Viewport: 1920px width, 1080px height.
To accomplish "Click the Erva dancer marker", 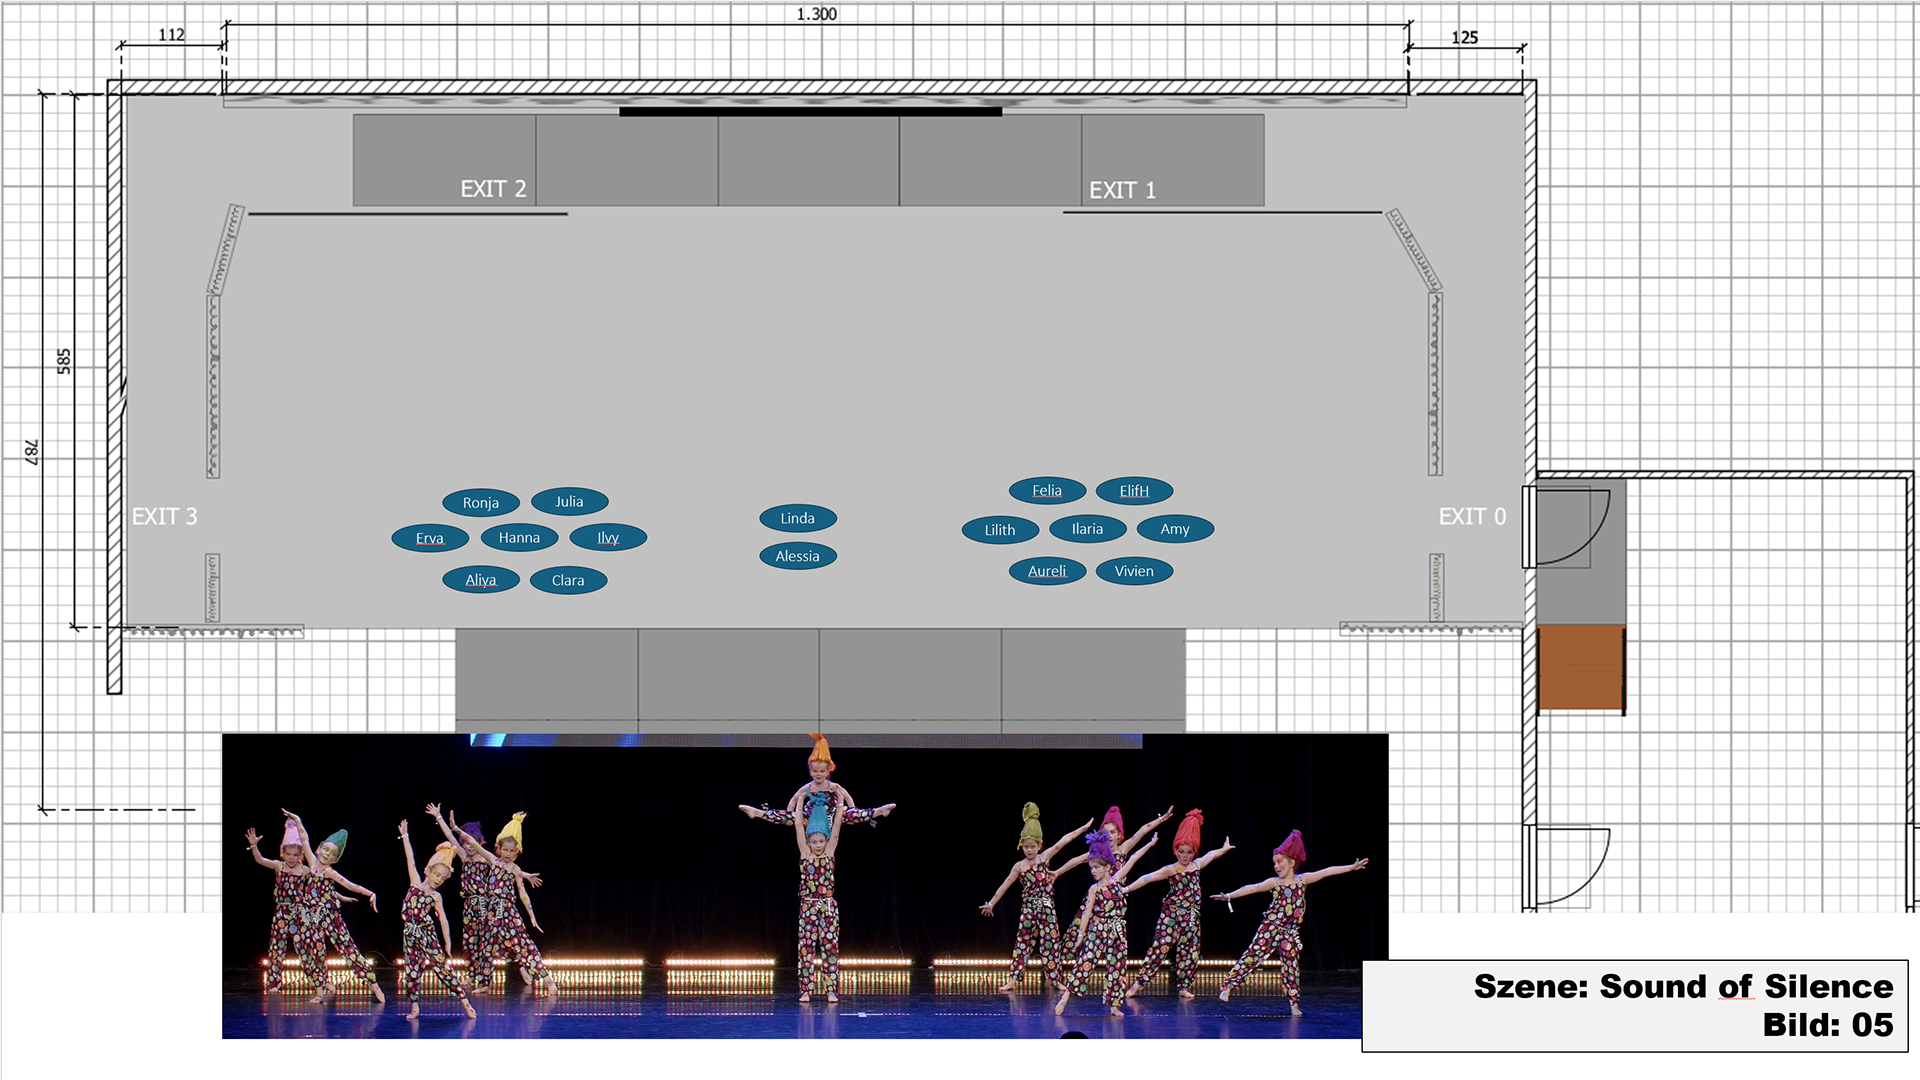I will 430,538.
